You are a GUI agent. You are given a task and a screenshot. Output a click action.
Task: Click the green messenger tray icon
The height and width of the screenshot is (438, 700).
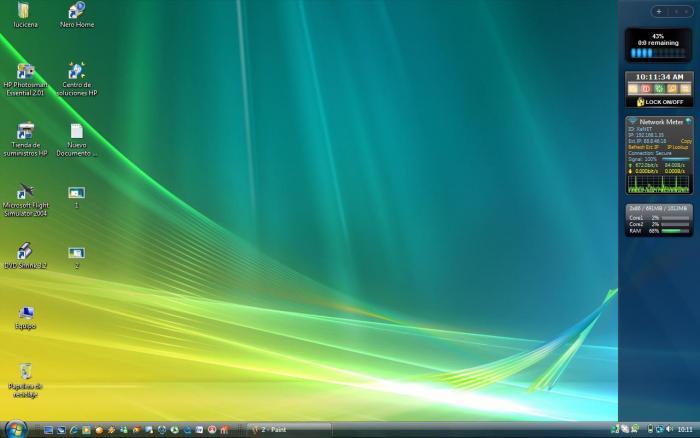pos(635,428)
